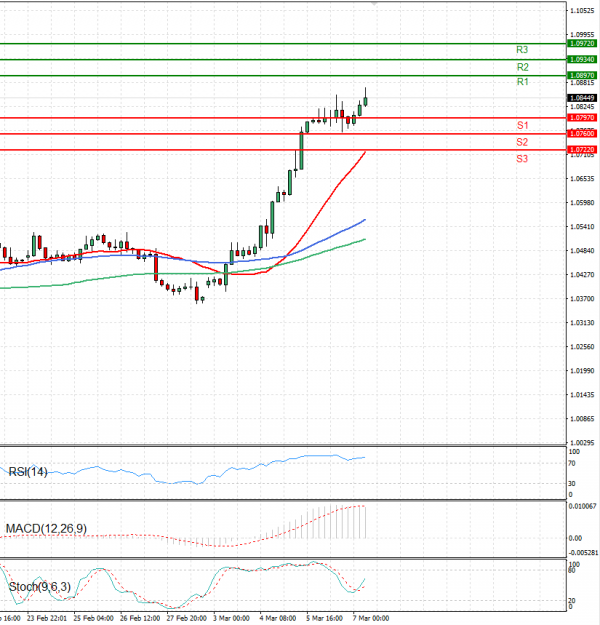Viewport: 600px width, 625px height.
Task: Click the MACD -0.005281 scale value
Action: 583,553
